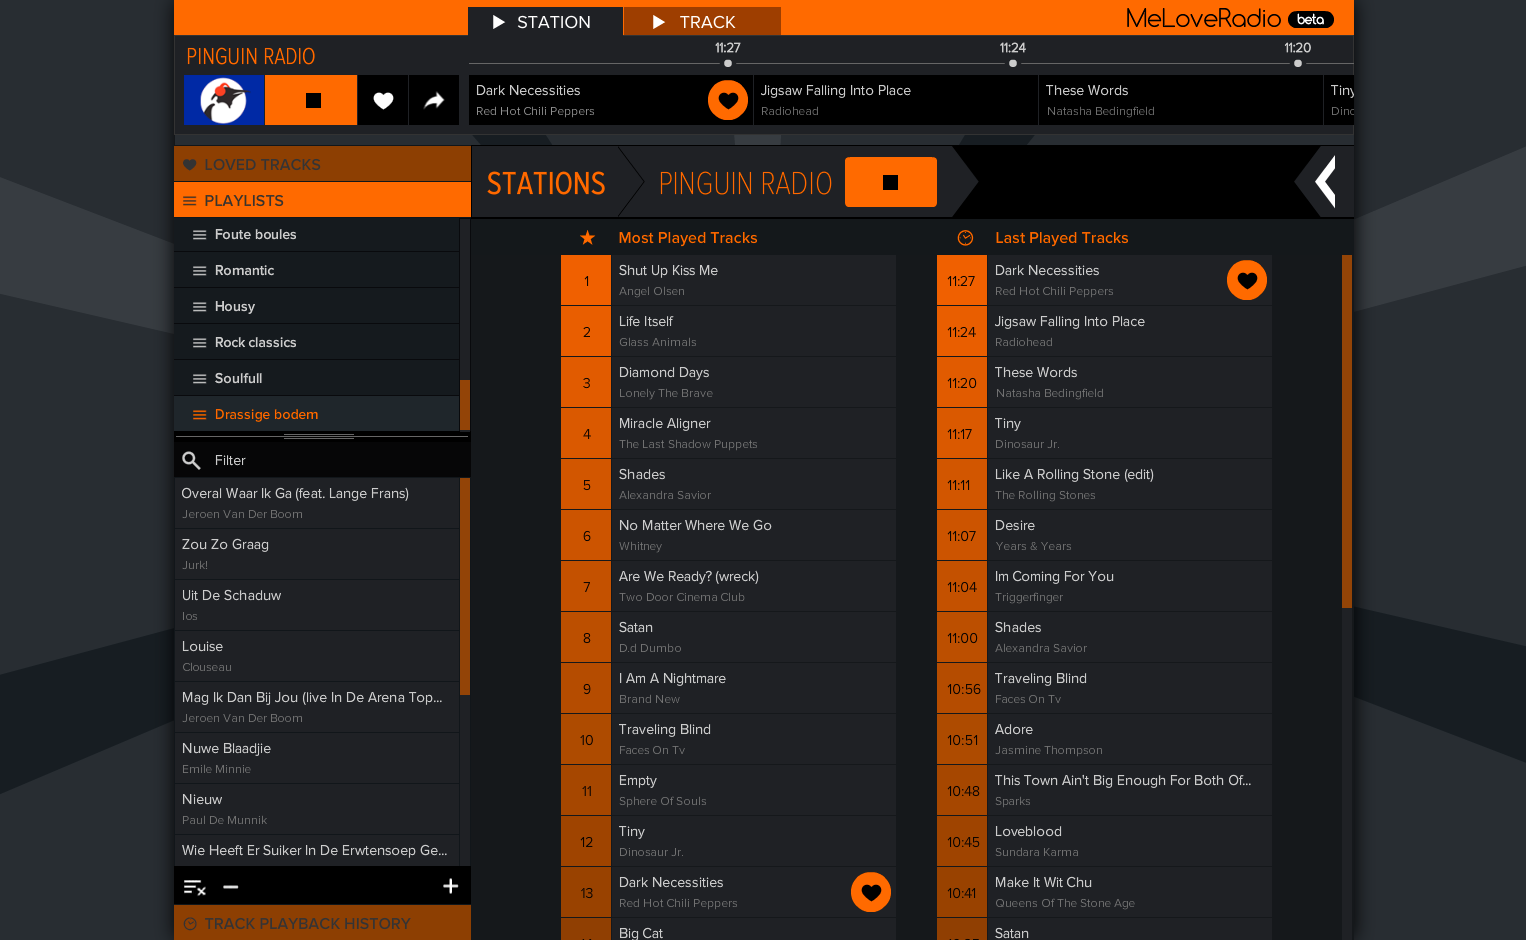Select These Words in Last Played list
1526x940 pixels.
pyautogui.click(x=1104, y=382)
